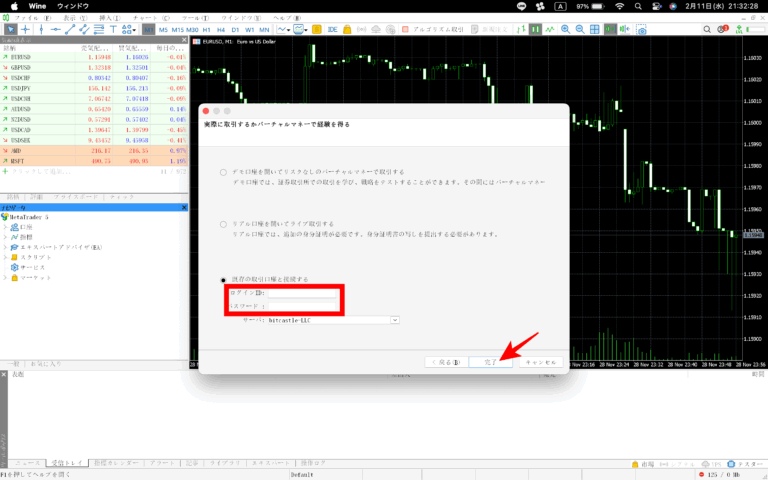Choose the trendline drawing tool
The width and height of the screenshot is (768, 480).
(70, 29)
